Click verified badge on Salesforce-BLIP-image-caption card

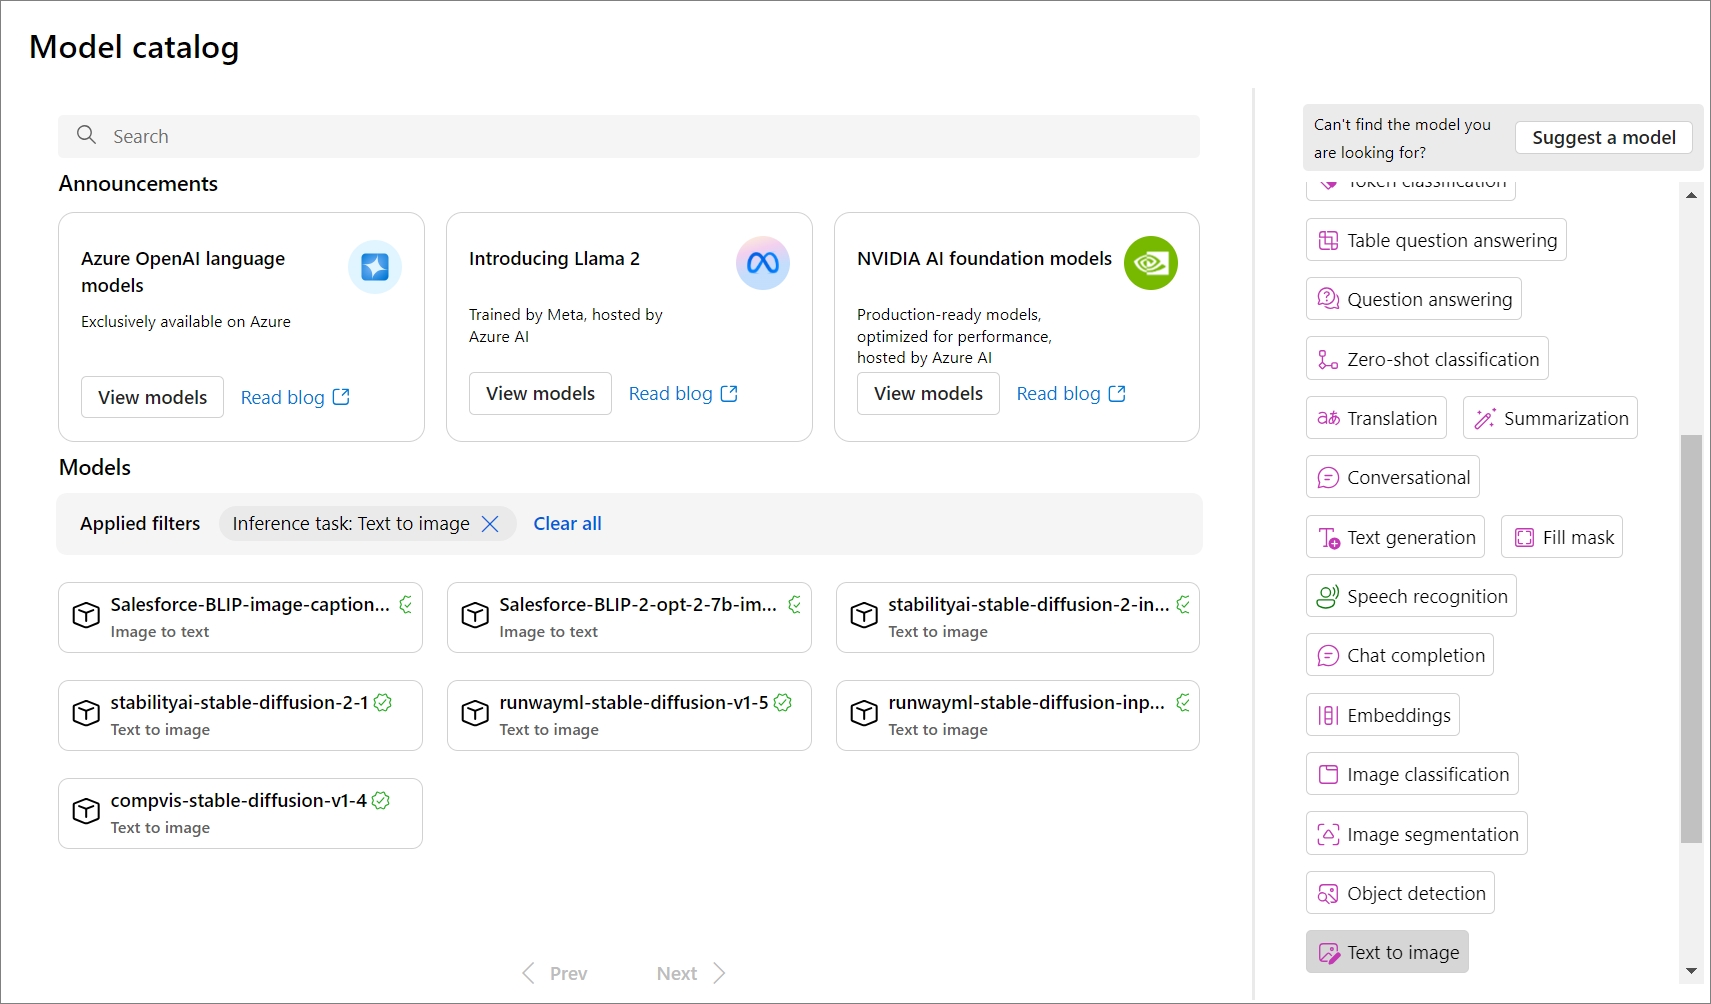point(406,604)
